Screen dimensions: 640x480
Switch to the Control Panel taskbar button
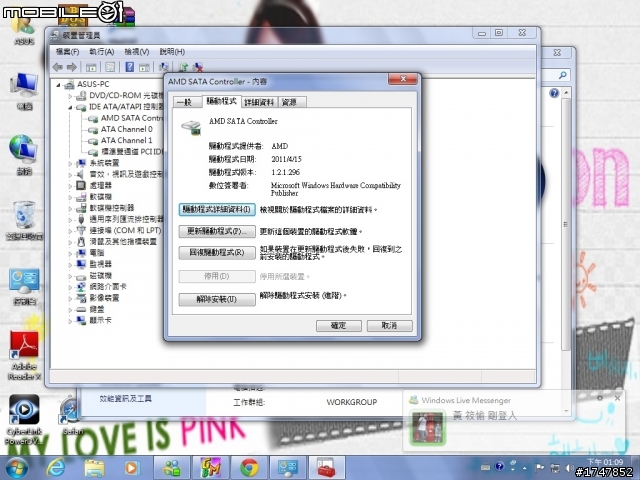288,468
